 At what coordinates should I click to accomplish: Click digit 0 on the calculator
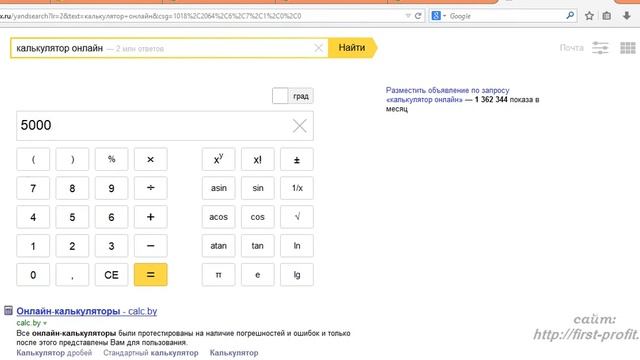click(33, 275)
